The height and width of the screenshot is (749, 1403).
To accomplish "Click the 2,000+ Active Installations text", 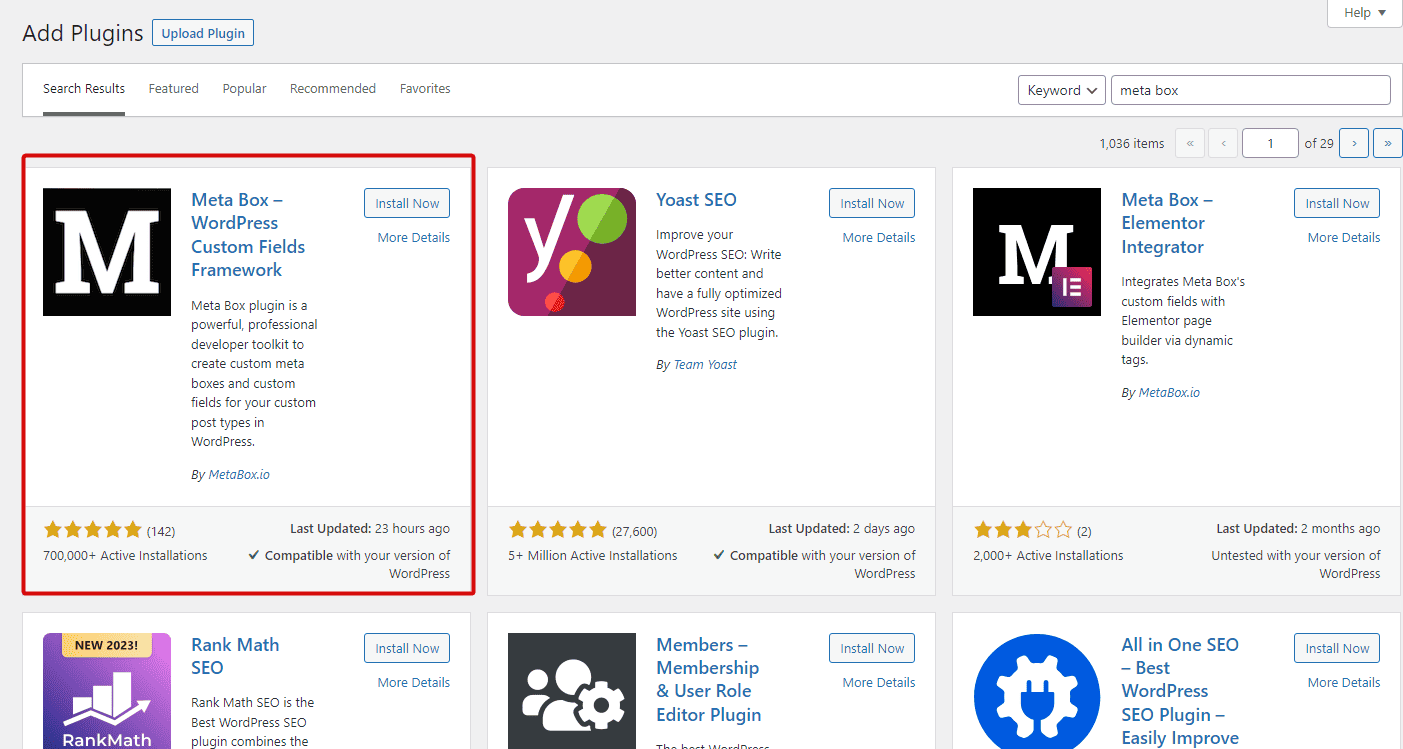I will (x=1048, y=556).
